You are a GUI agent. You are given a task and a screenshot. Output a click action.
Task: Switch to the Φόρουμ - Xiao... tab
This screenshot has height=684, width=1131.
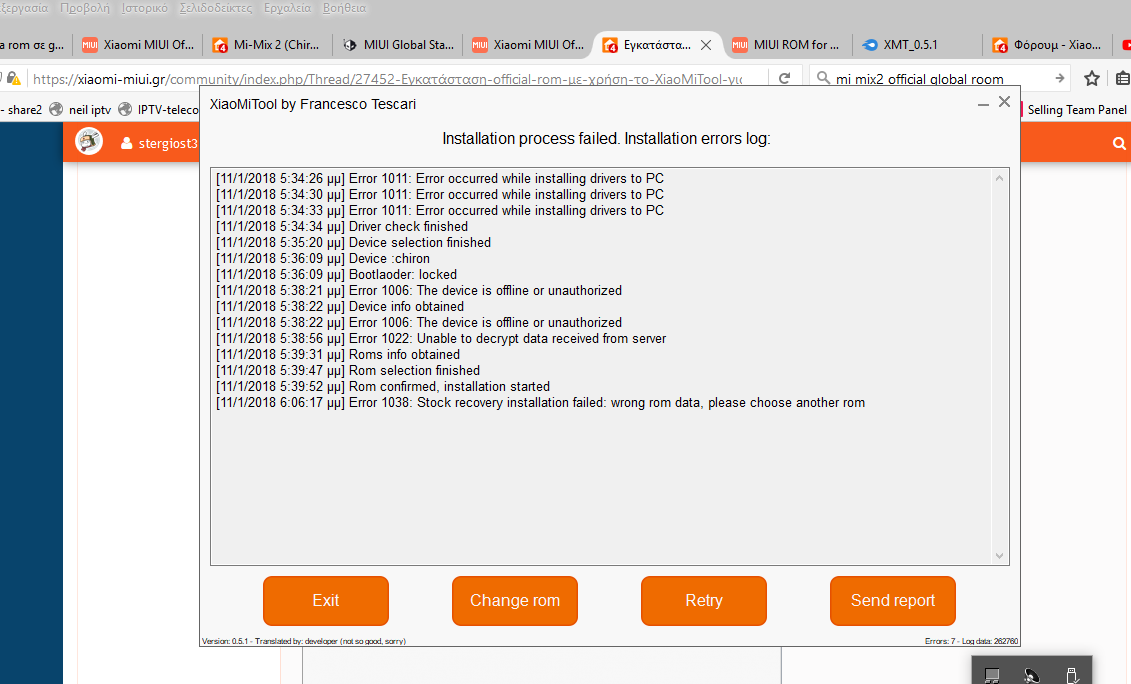point(1047,45)
